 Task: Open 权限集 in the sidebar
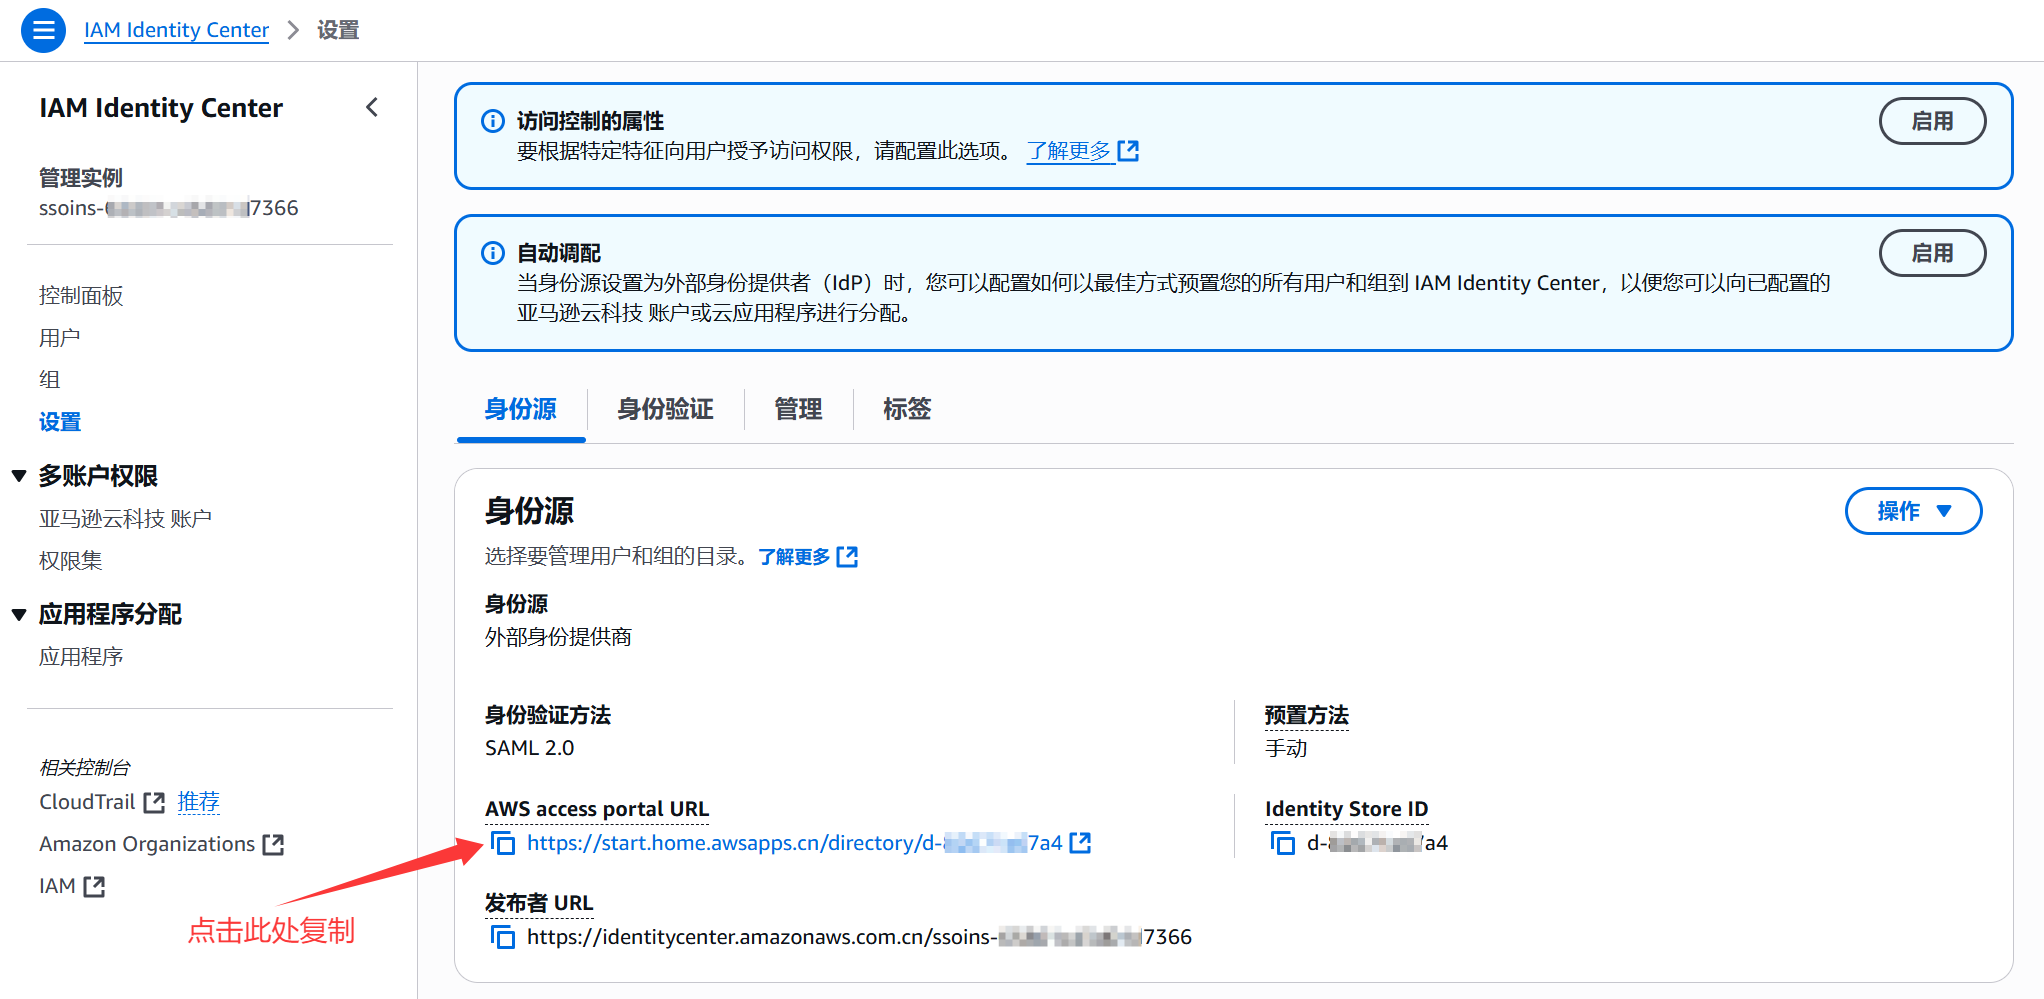[x=71, y=561]
